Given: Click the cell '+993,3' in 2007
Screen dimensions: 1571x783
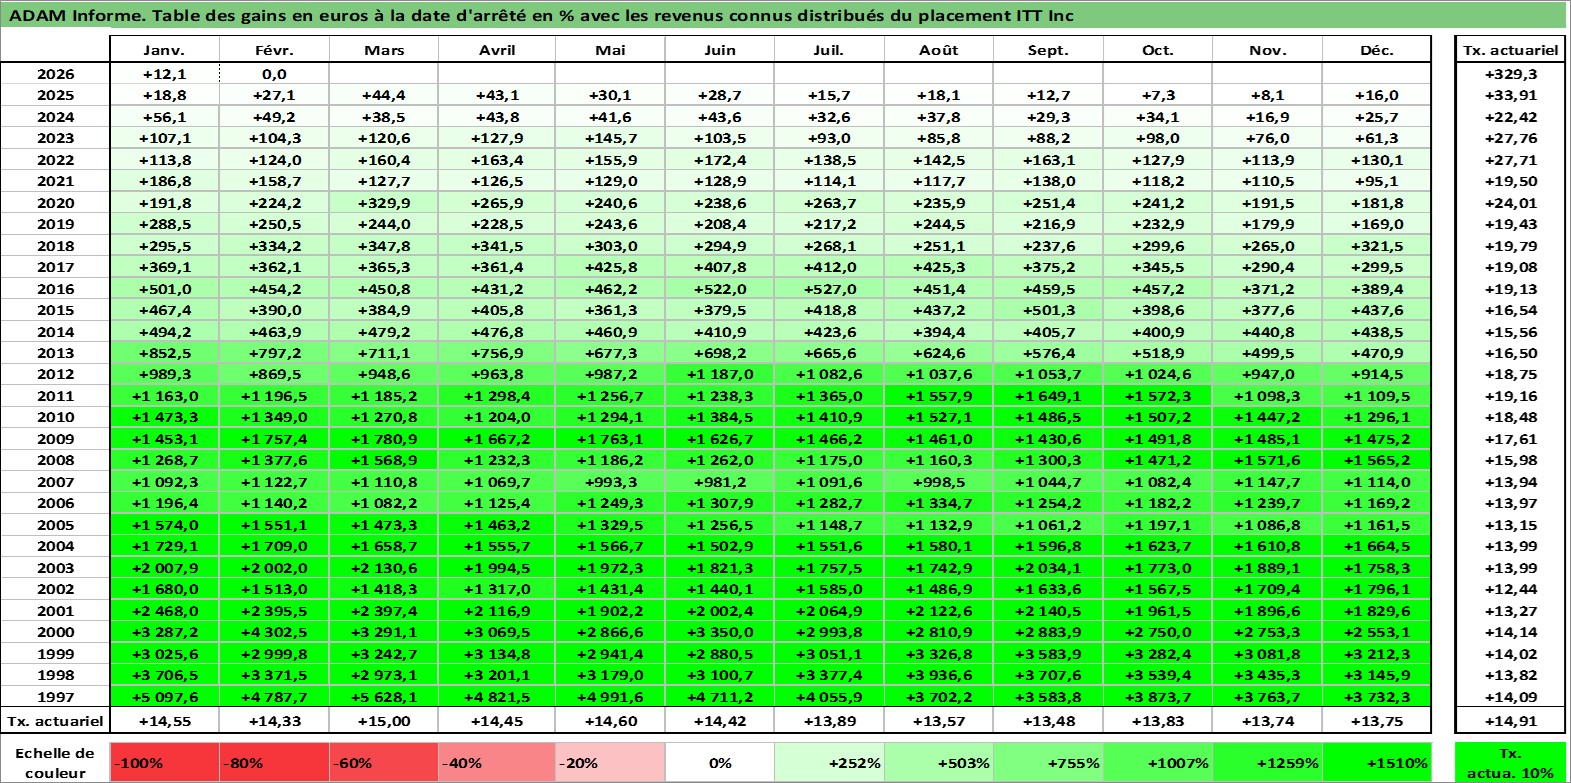Looking at the screenshot, I should [610, 482].
